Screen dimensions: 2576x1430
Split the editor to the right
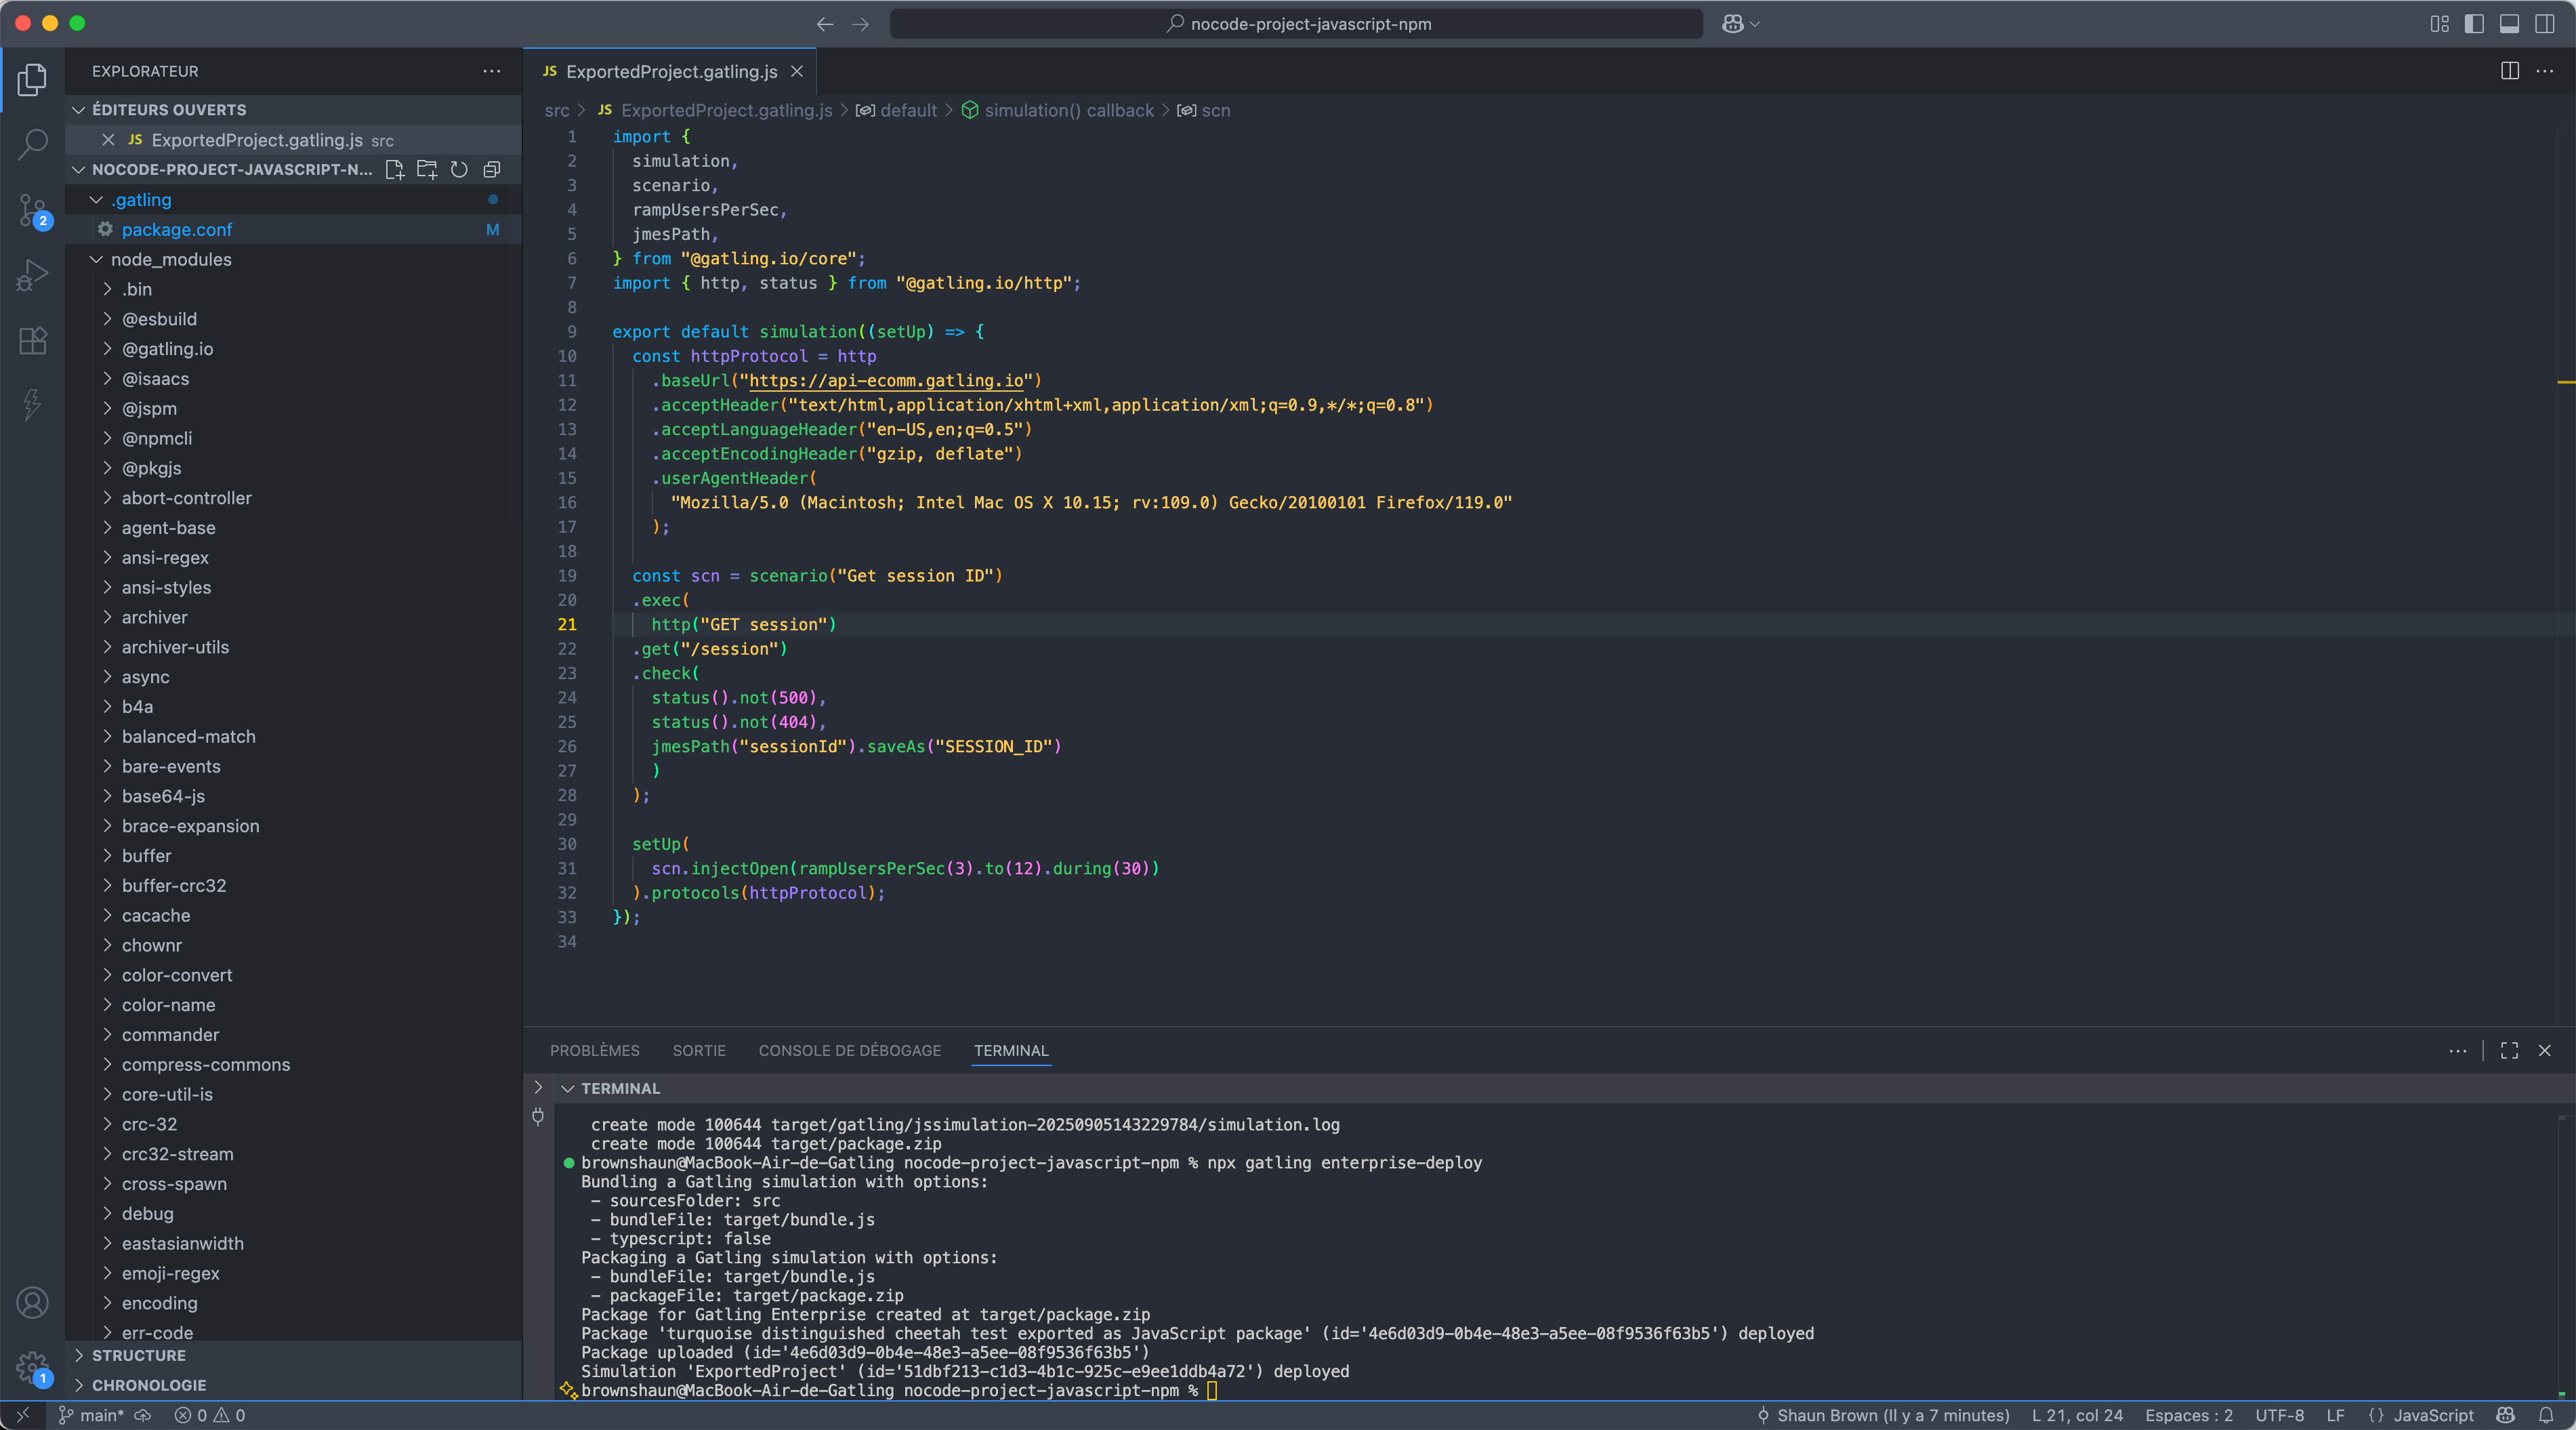pos(2509,71)
